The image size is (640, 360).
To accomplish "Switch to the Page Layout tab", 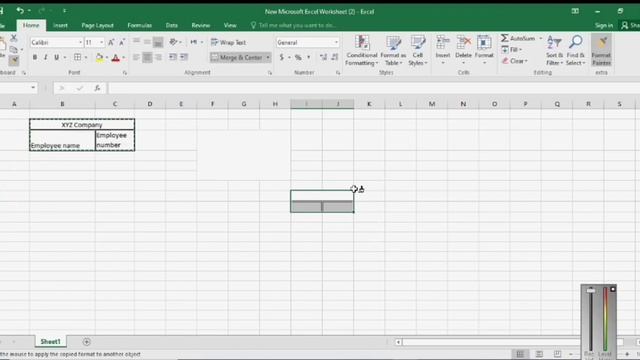I will point(98,25).
